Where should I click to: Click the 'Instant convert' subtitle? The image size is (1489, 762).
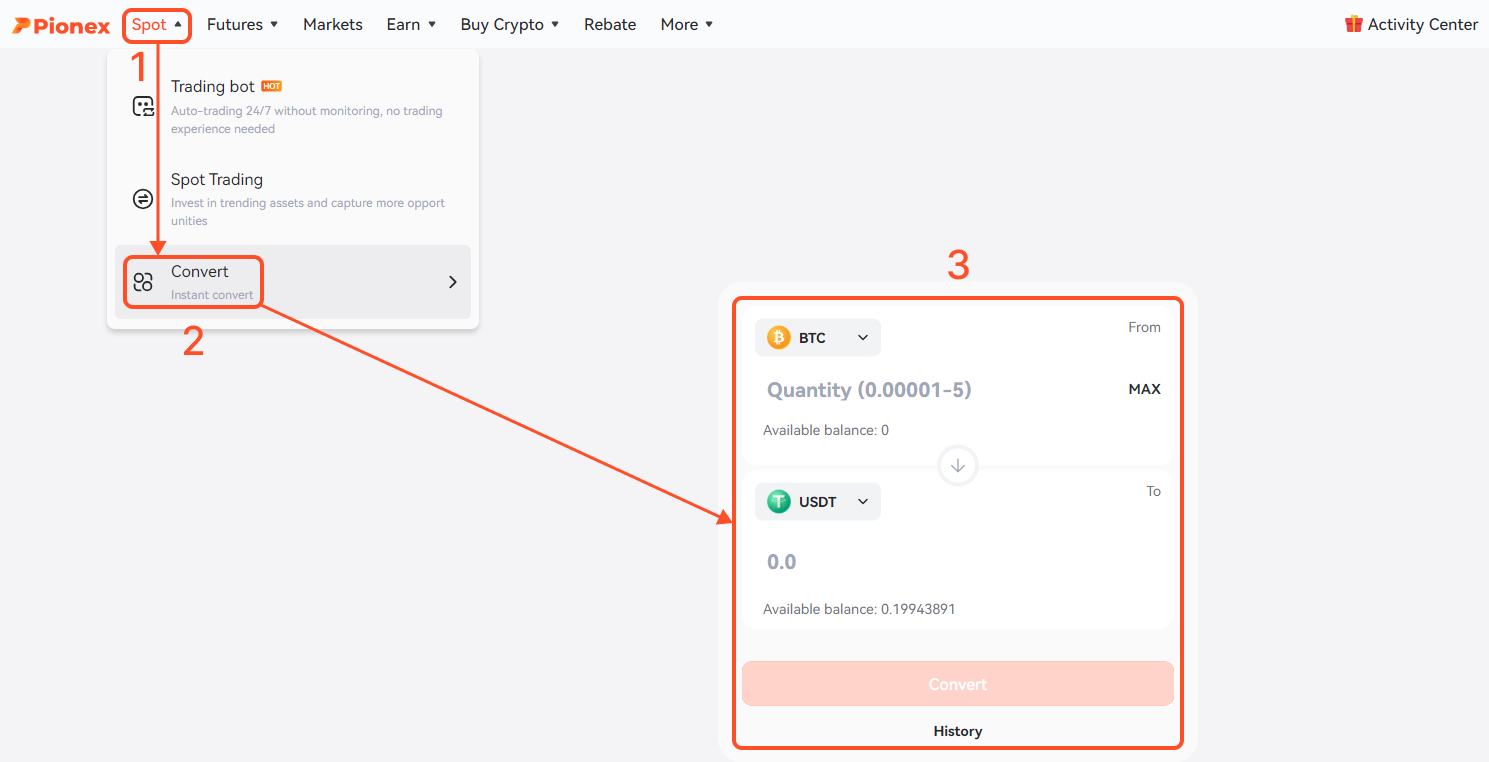[x=212, y=295]
